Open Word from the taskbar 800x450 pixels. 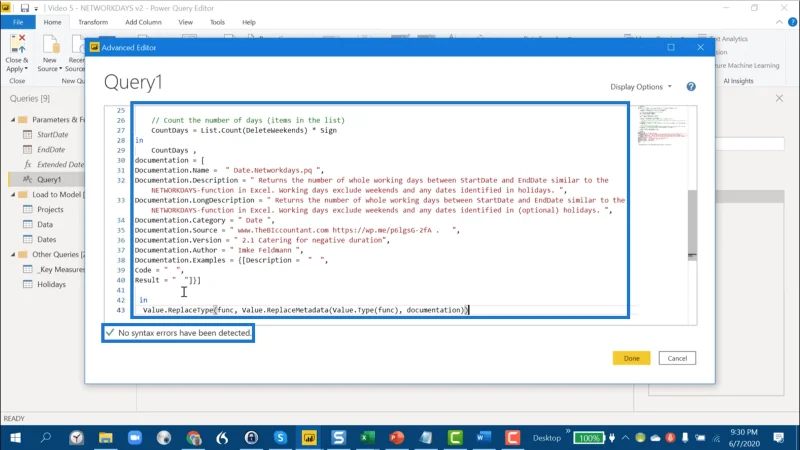(x=483, y=438)
